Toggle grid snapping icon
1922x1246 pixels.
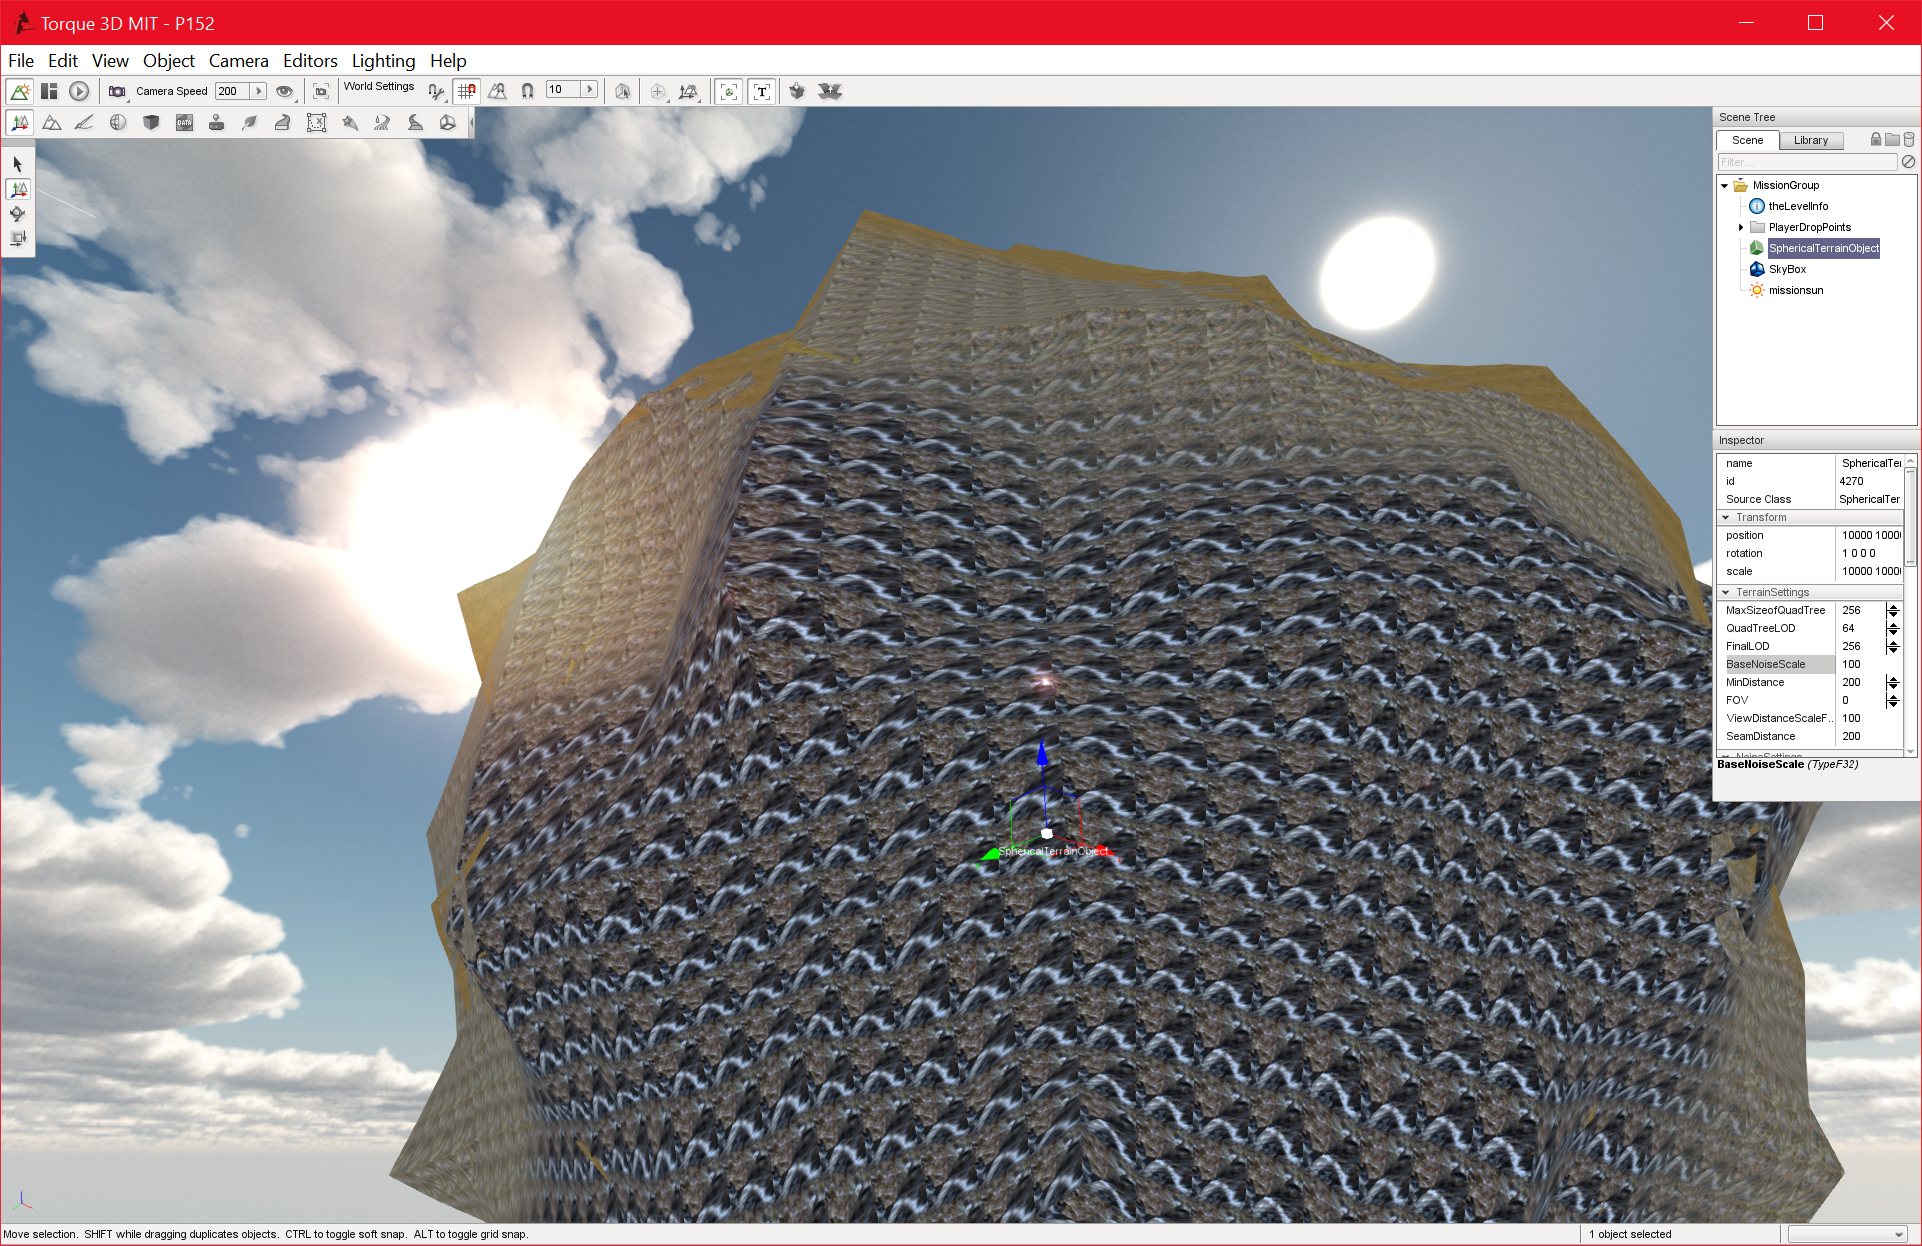click(x=467, y=91)
